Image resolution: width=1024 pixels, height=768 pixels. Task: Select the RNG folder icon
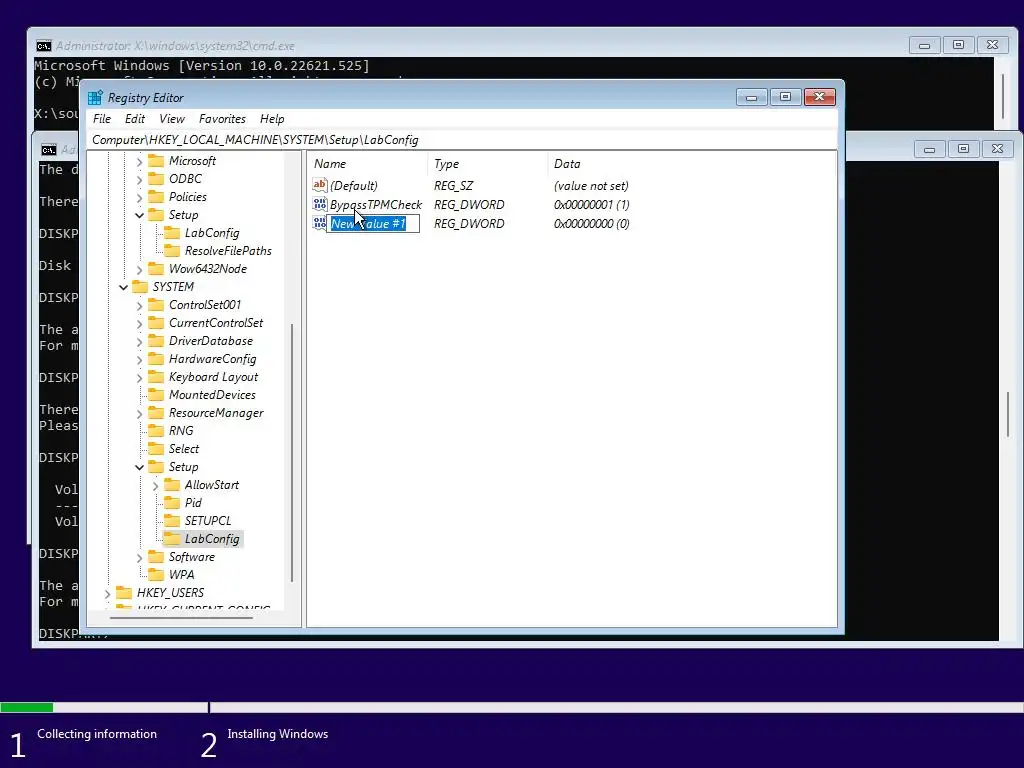coord(156,430)
